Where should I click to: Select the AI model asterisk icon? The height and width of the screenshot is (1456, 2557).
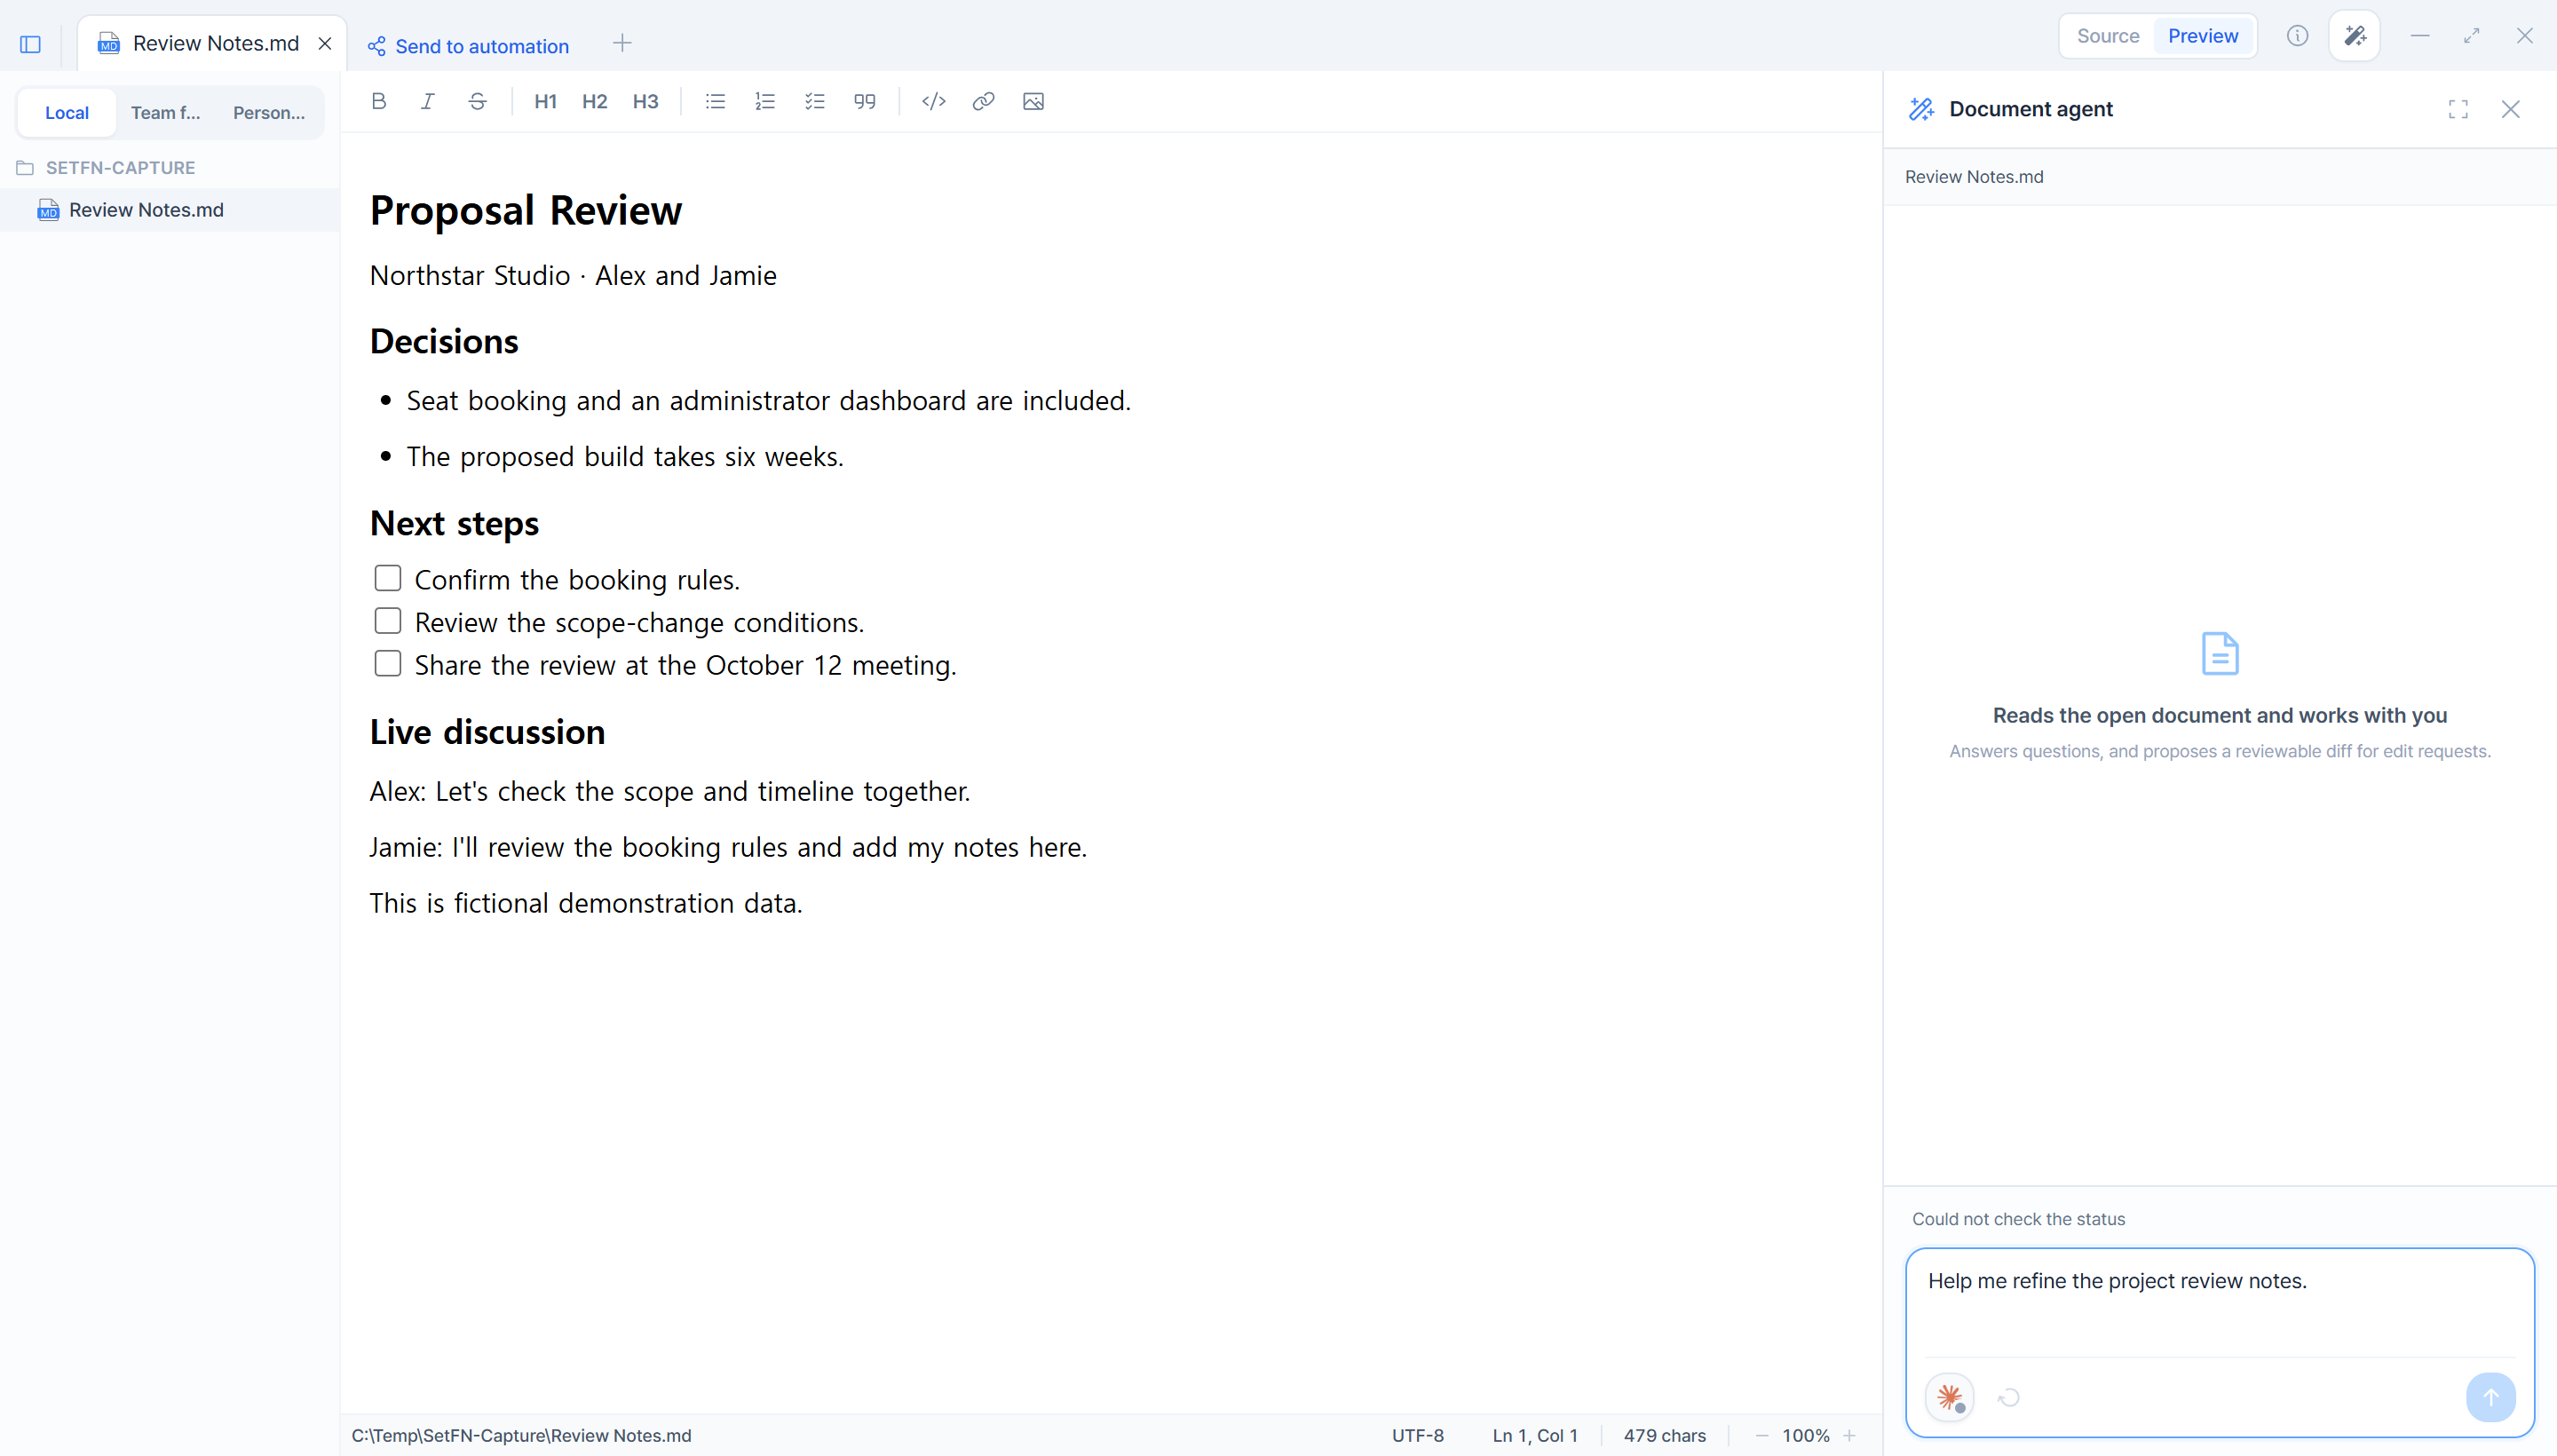point(1949,1397)
